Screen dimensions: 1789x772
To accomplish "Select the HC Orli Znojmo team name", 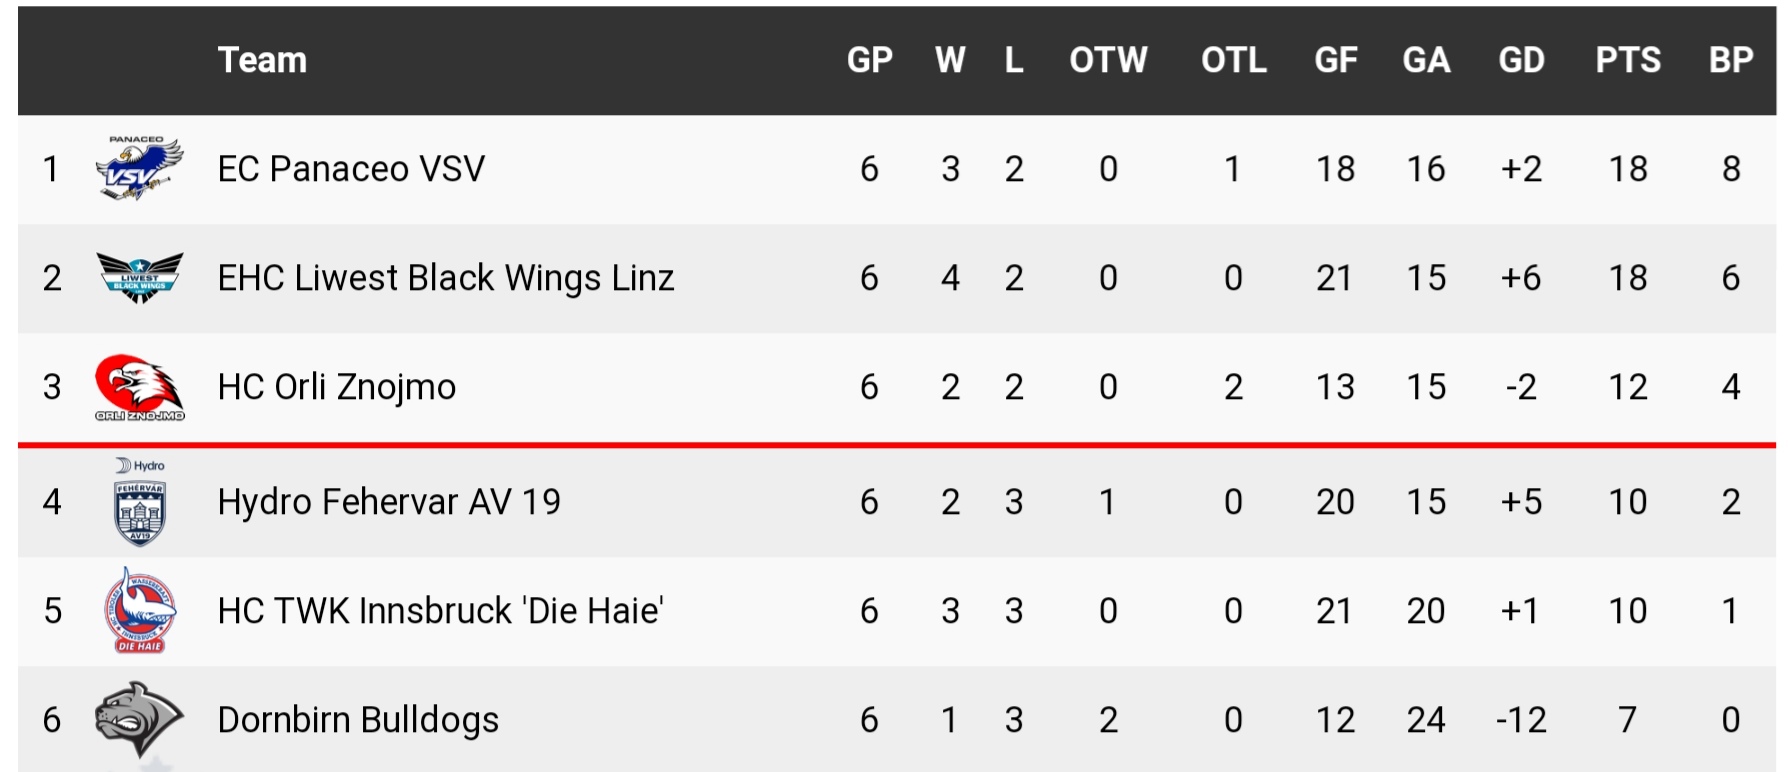I will click(x=337, y=387).
